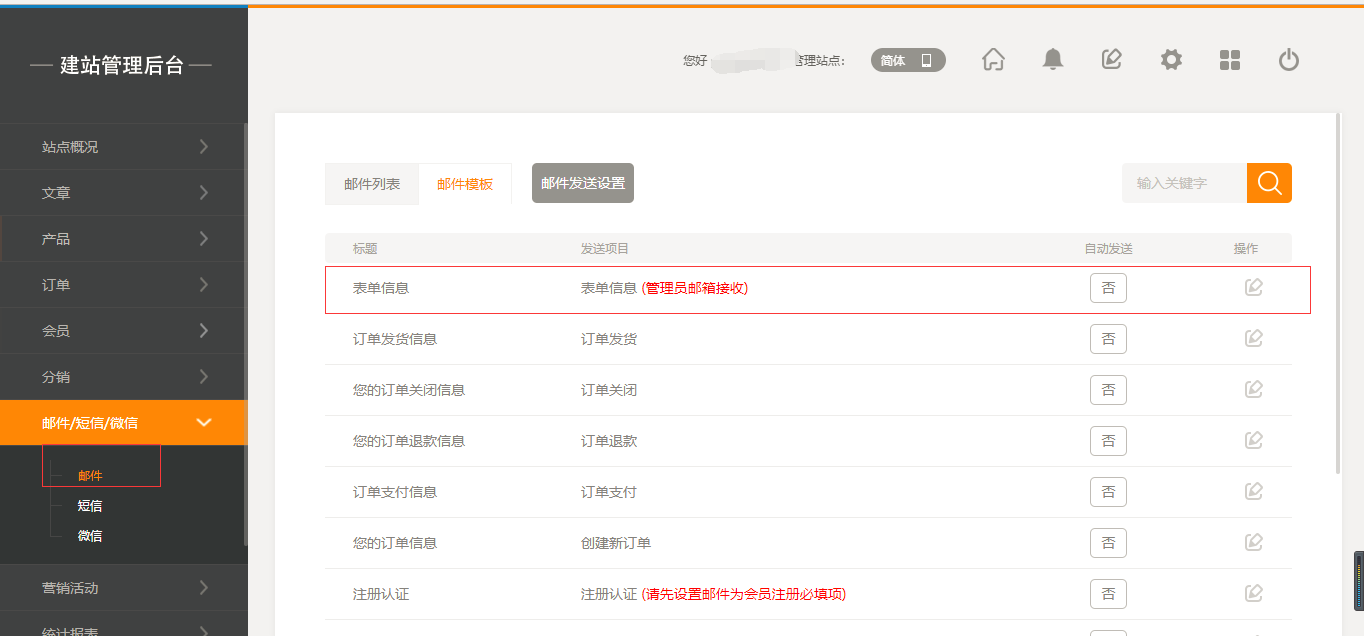Expand the 站点概况 sidebar menu
The width and height of the screenshot is (1364, 636).
123,147
